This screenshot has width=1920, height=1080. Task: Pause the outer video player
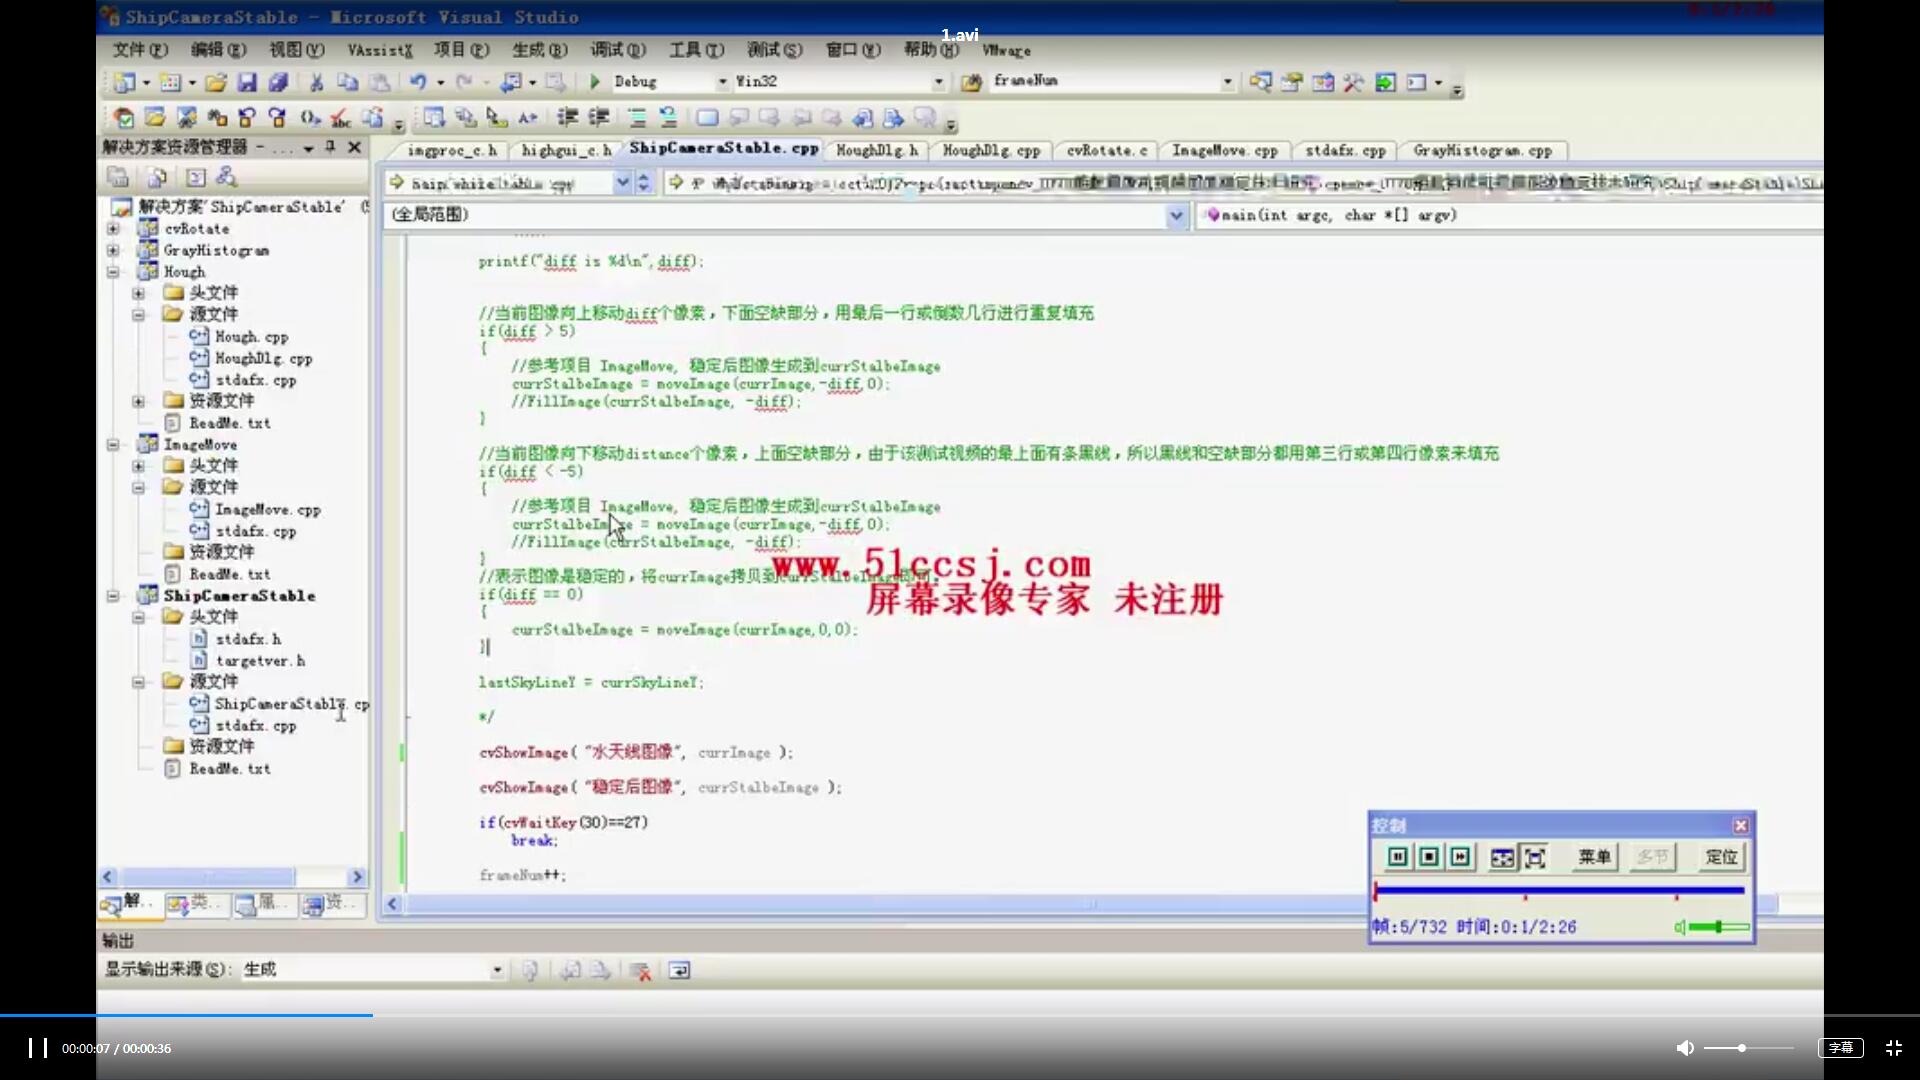[38, 1048]
